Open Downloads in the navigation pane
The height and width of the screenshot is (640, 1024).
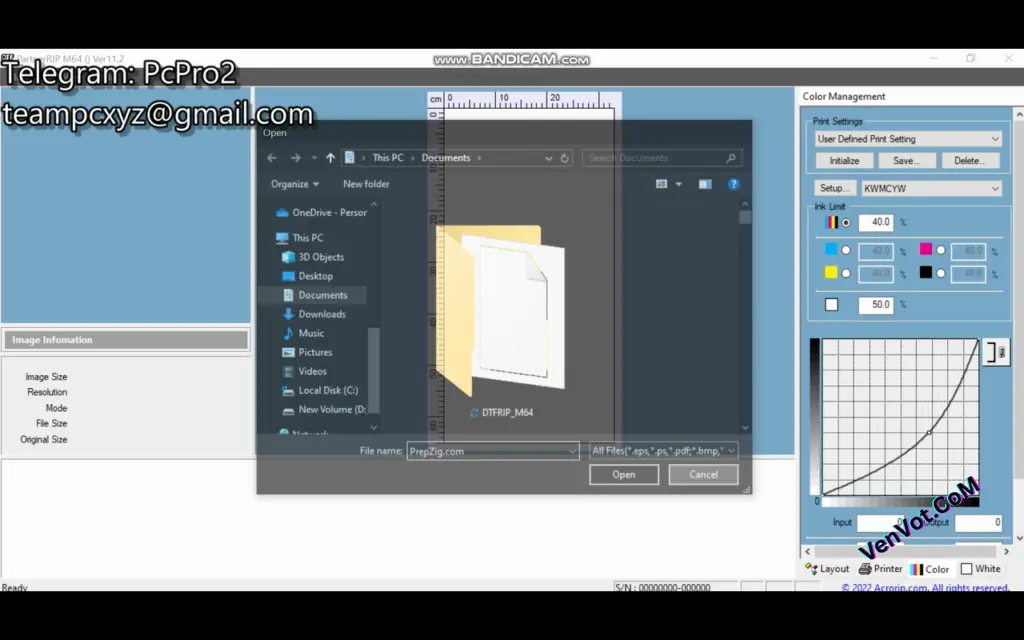tap(314, 314)
